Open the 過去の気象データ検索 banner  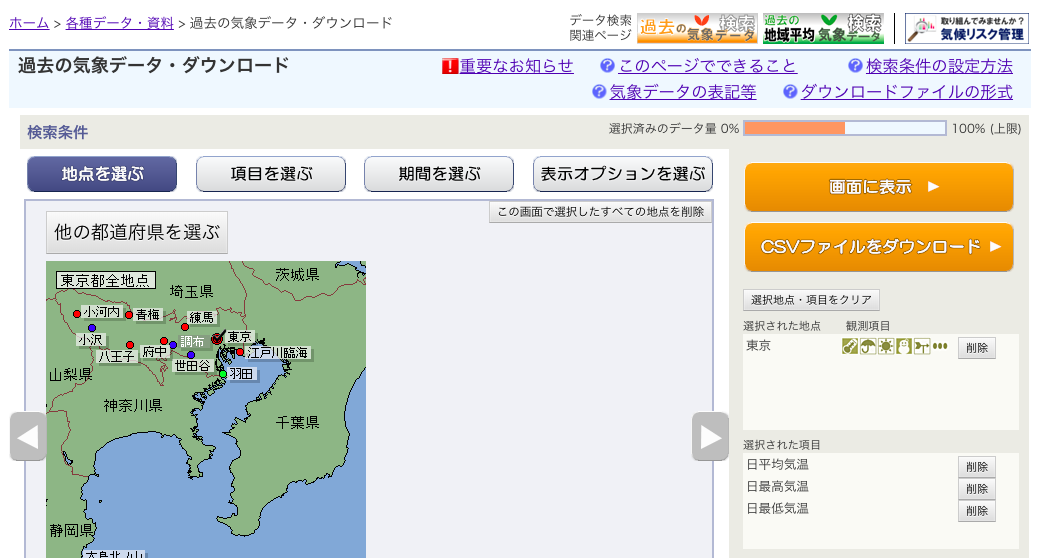696,28
